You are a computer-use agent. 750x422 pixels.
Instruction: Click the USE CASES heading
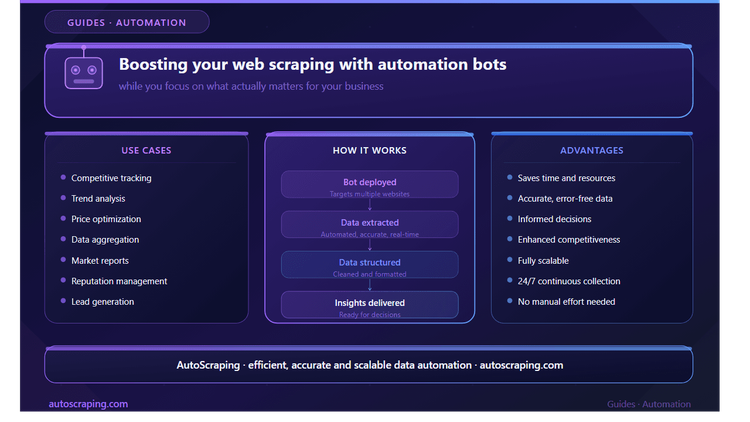pos(146,150)
